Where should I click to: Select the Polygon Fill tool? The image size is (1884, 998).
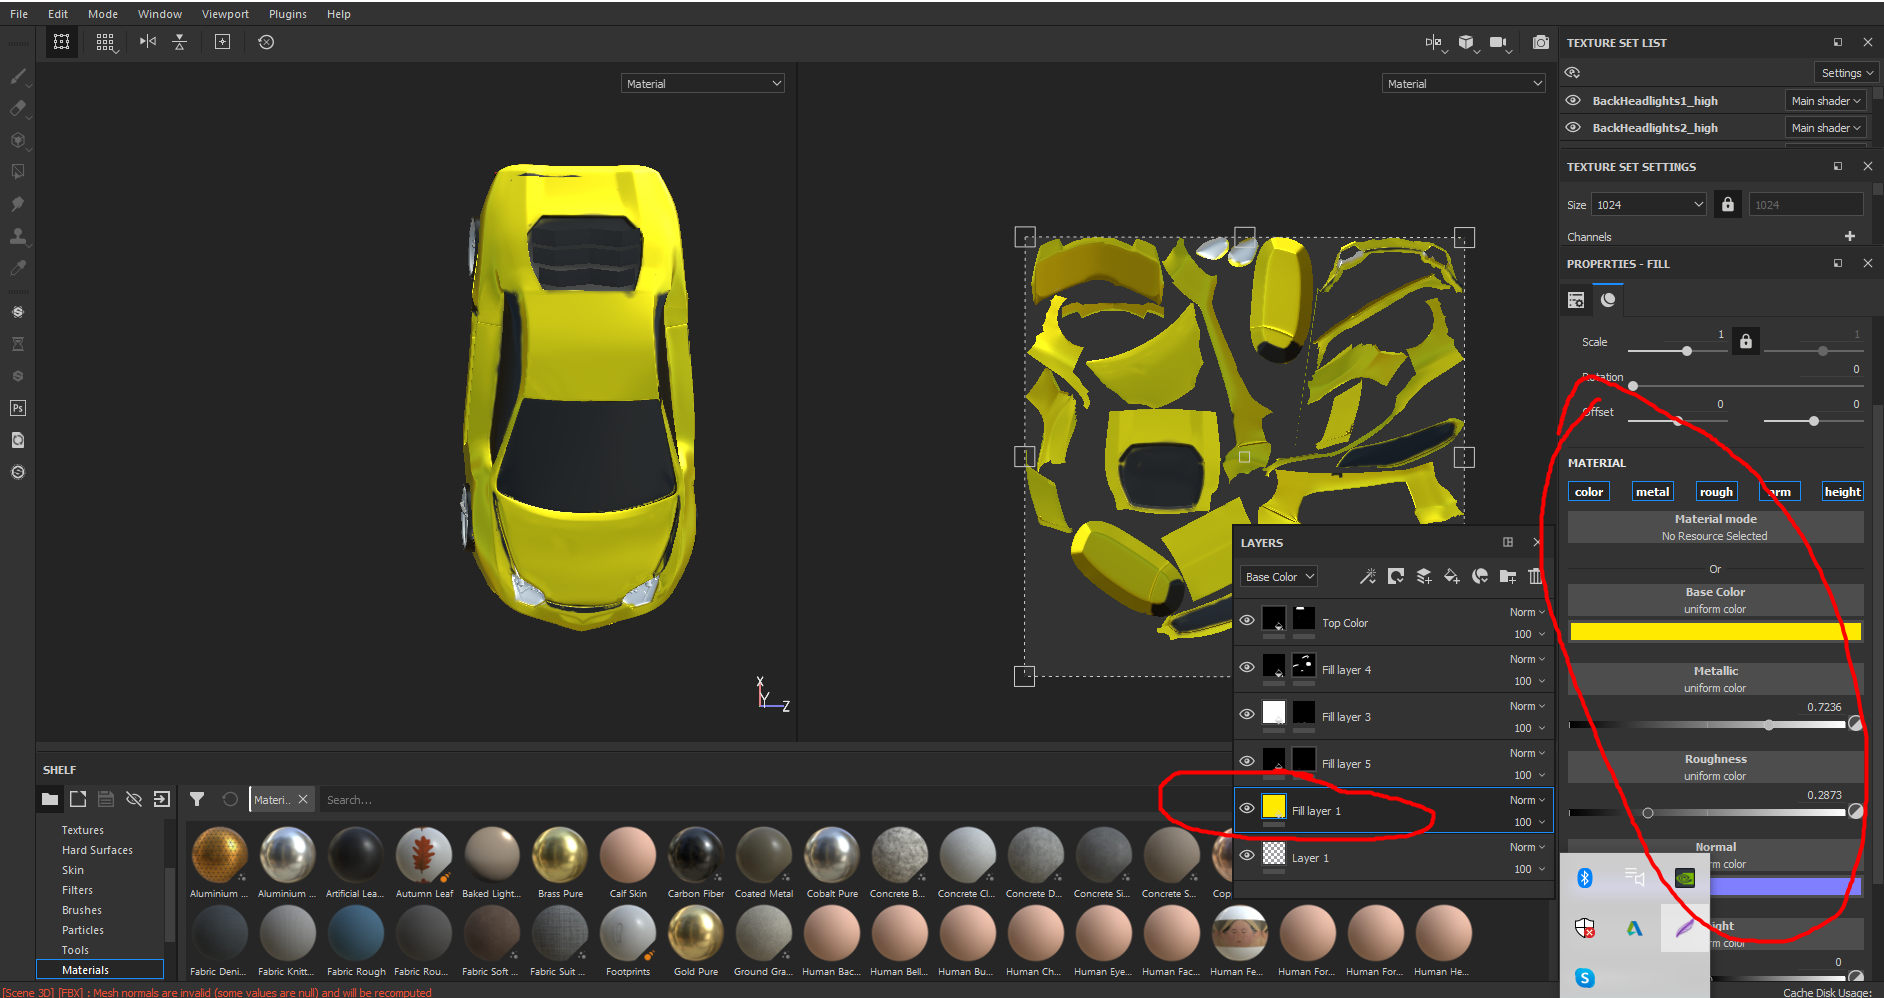[x=18, y=172]
